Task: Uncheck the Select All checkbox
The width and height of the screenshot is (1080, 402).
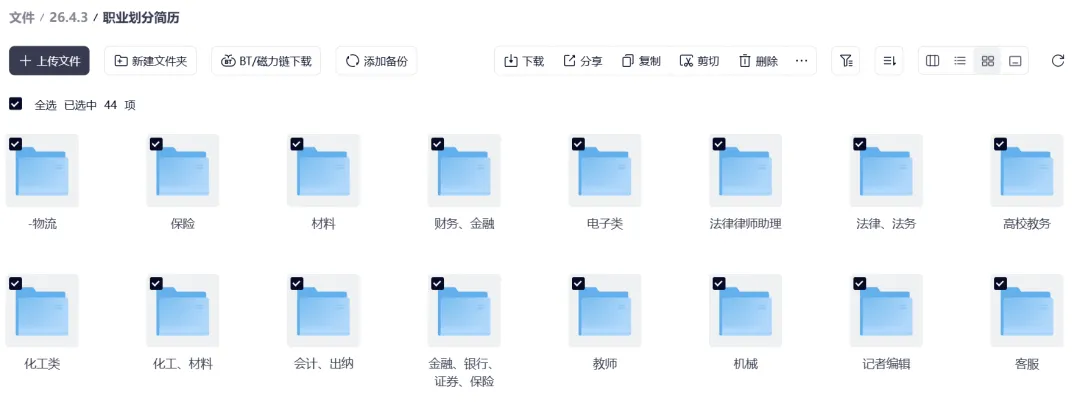Action: click(15, 104)
